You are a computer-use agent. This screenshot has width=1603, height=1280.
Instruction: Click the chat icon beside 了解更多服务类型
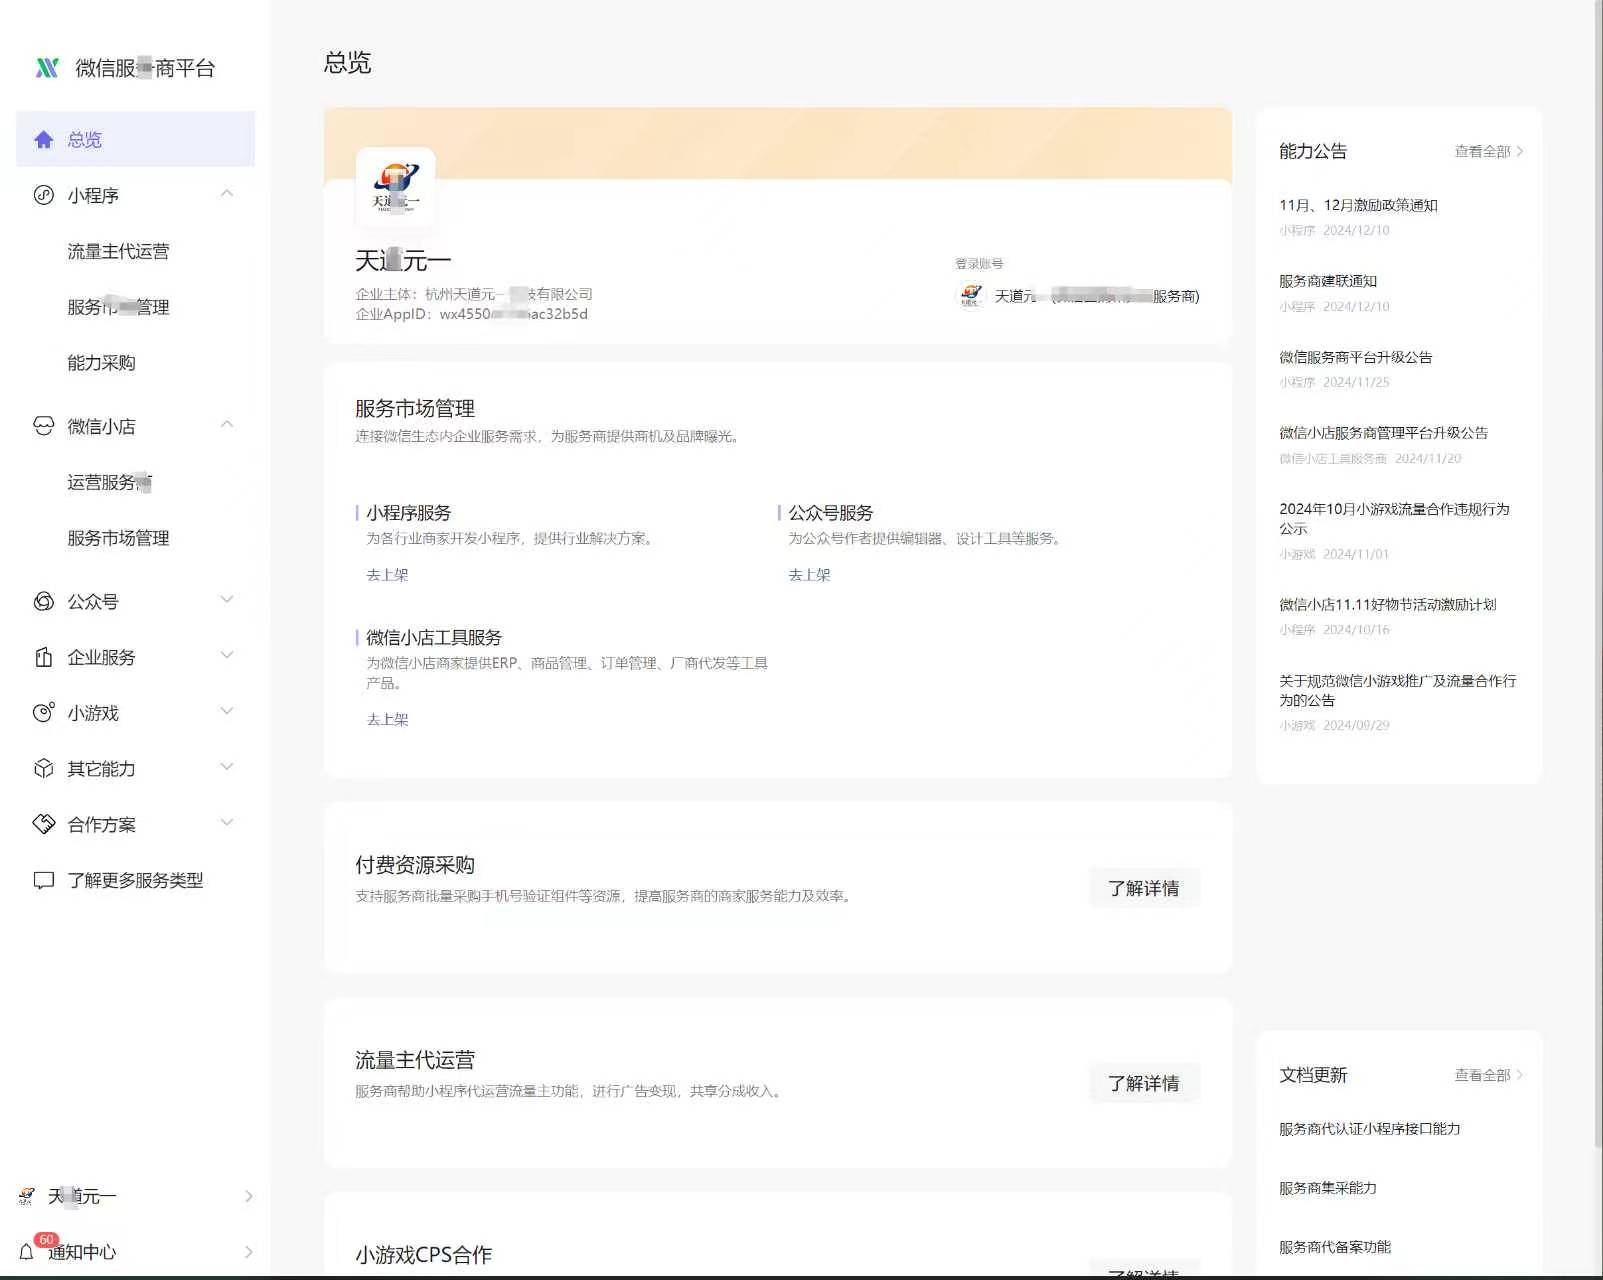[43, 880]
